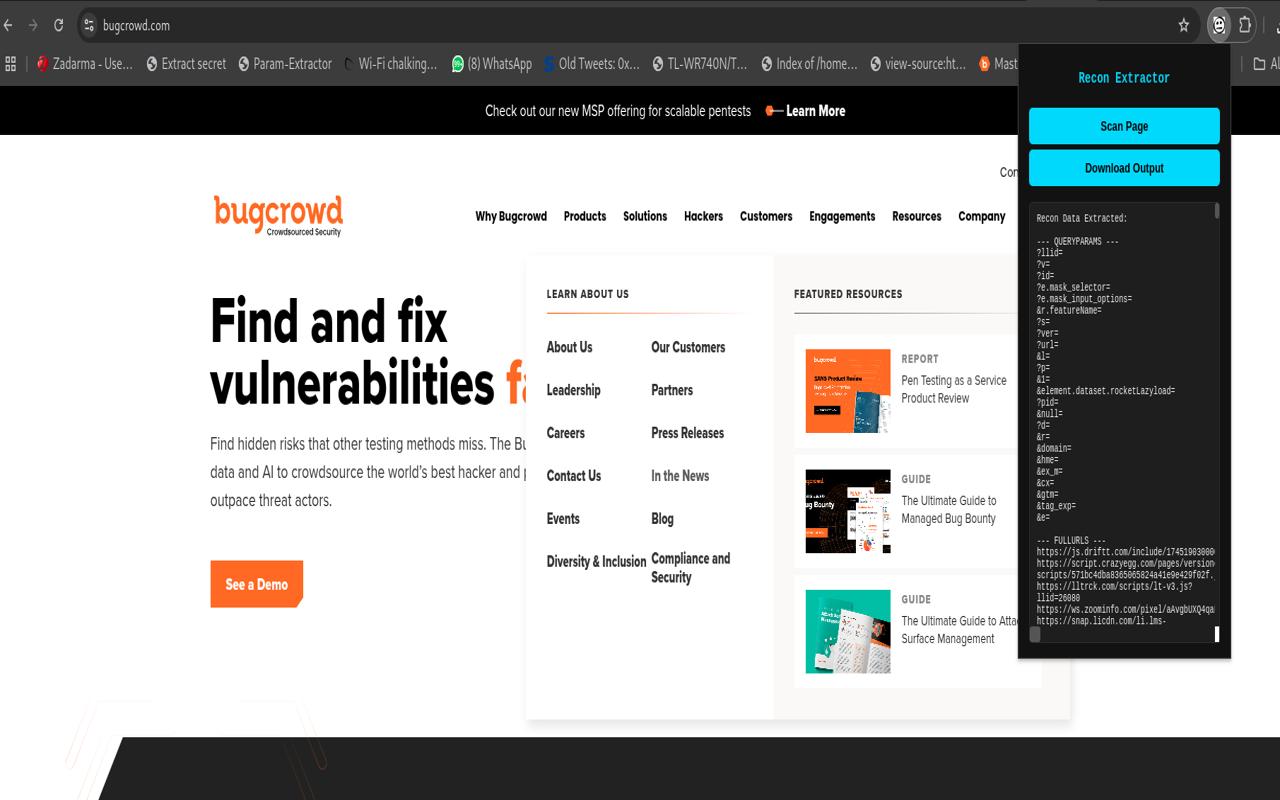Image resolution: width=1280 pixels, height=800 pixels.
Task: Open the Leadership link
Action: (573, 390)
